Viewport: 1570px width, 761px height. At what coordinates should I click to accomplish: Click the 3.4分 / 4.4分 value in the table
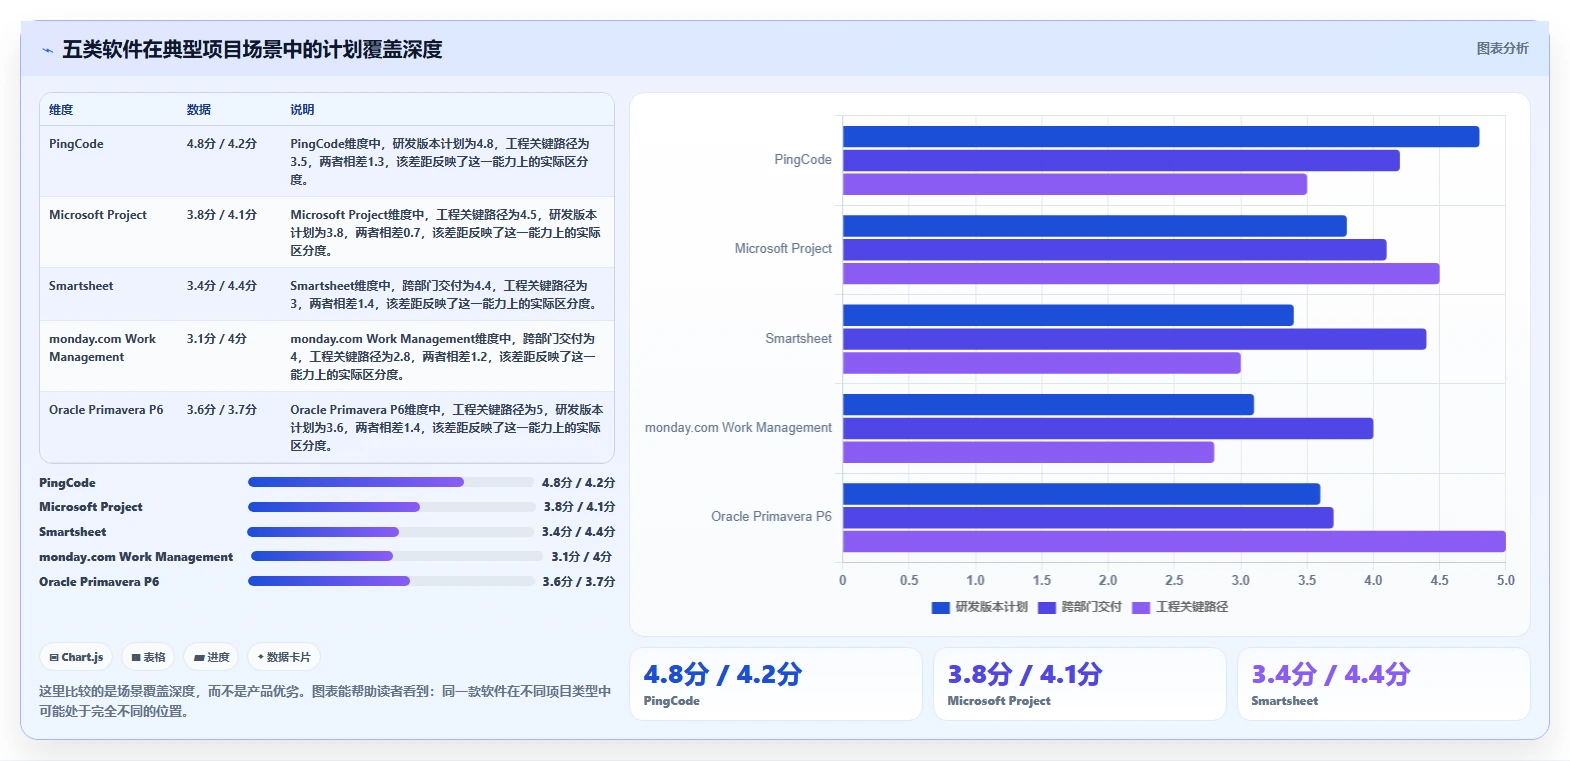(x=222, y=286)
